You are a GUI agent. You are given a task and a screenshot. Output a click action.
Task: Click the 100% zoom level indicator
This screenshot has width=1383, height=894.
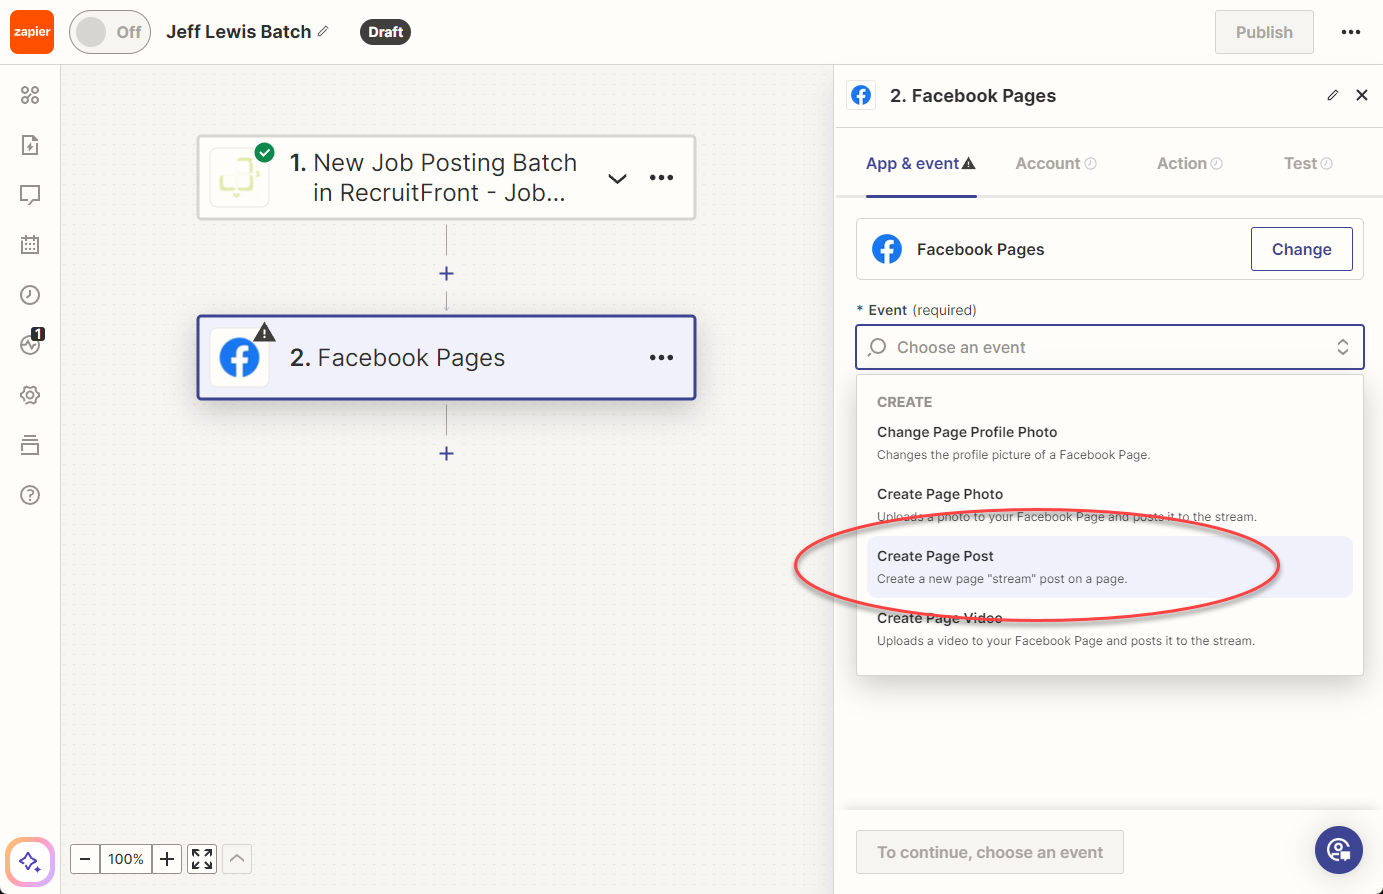pos(126,859)
